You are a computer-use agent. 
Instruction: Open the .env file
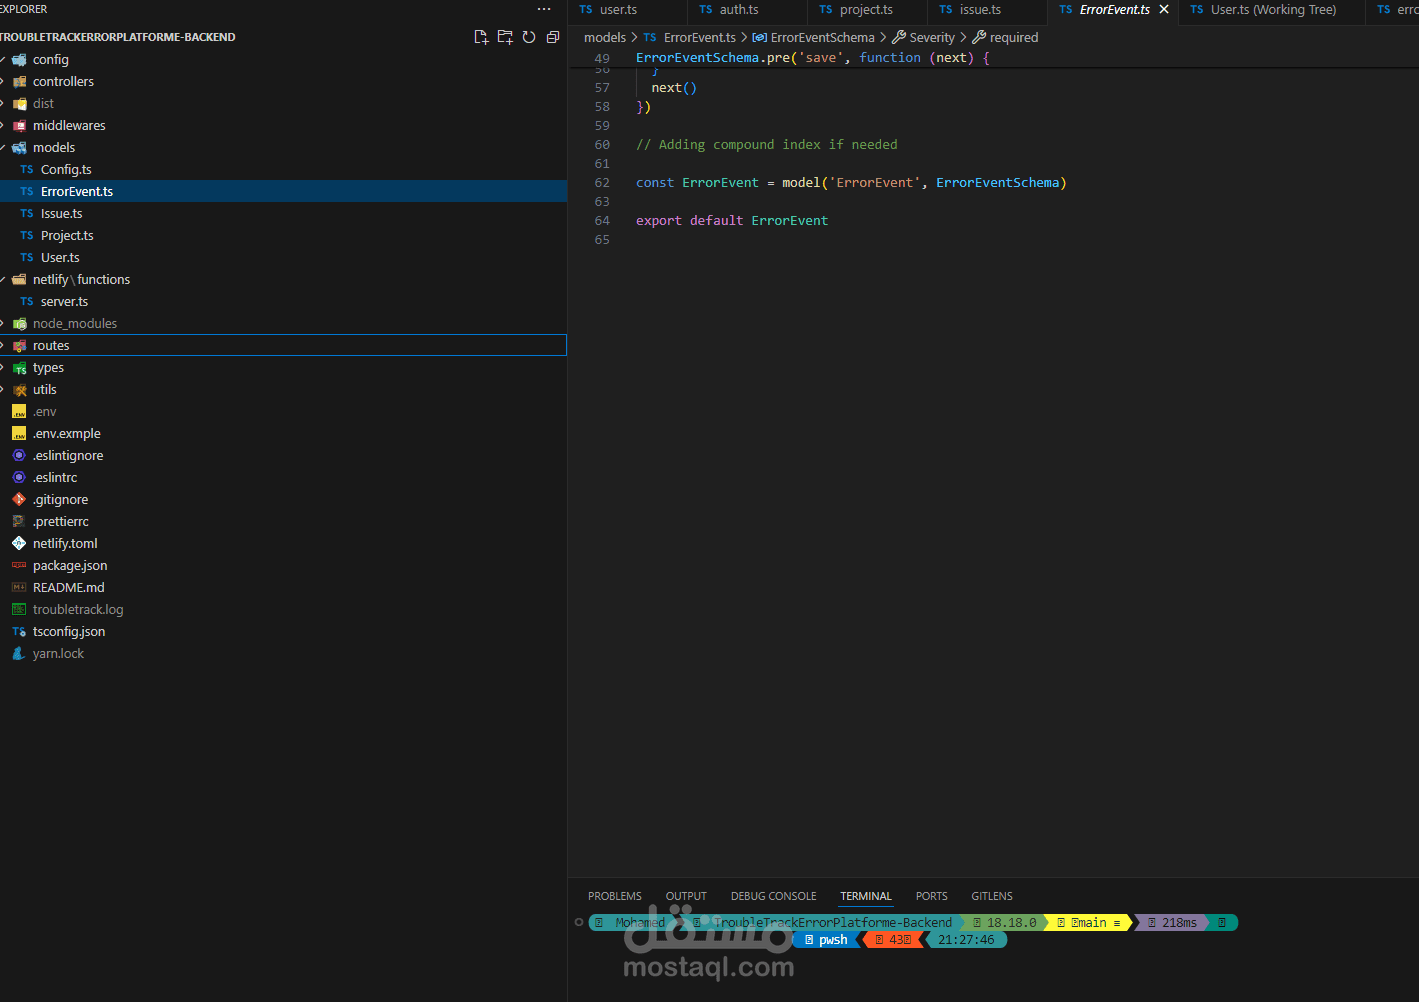click(x=283, y=411)
